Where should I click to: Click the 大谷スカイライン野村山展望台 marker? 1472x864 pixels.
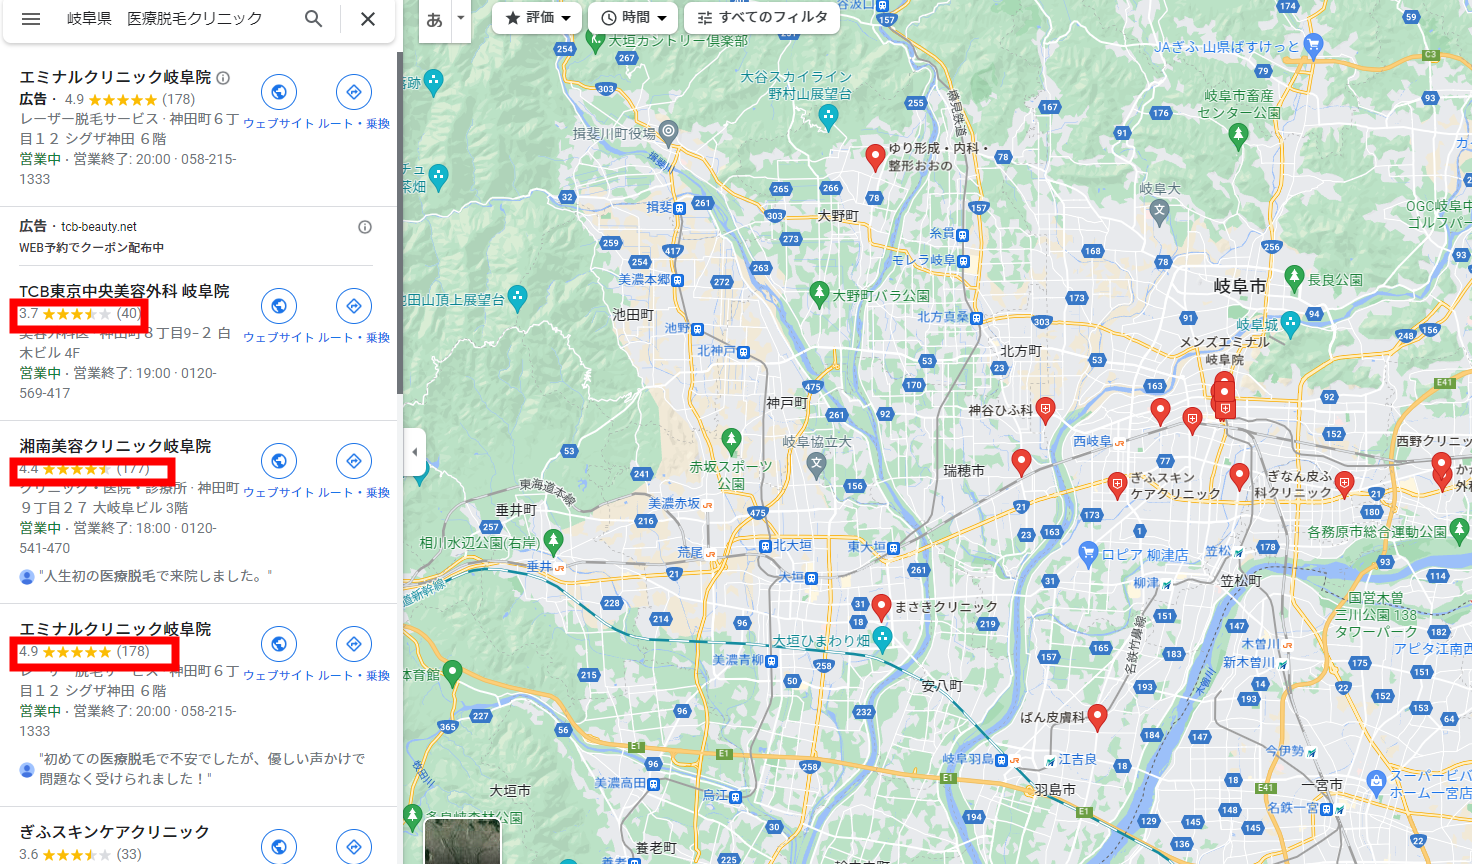click(x=828, y=116)
